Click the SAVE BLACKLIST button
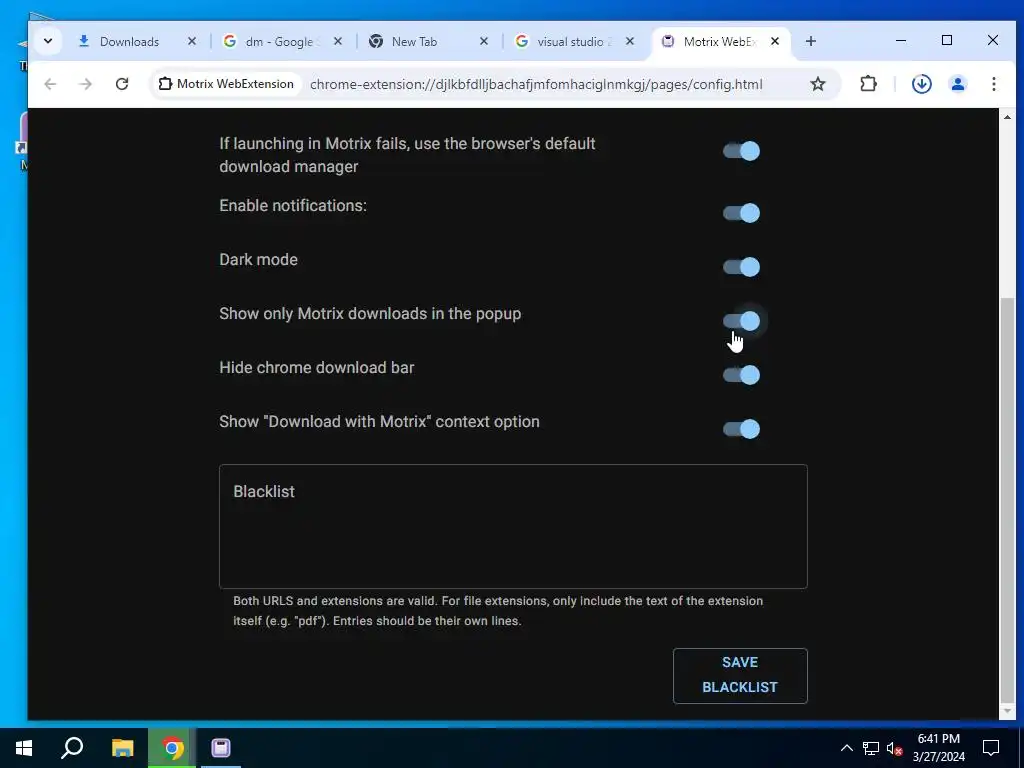The height and width of the screenshot is (768, 1024). pyautogui.click(x=740, y=675)
